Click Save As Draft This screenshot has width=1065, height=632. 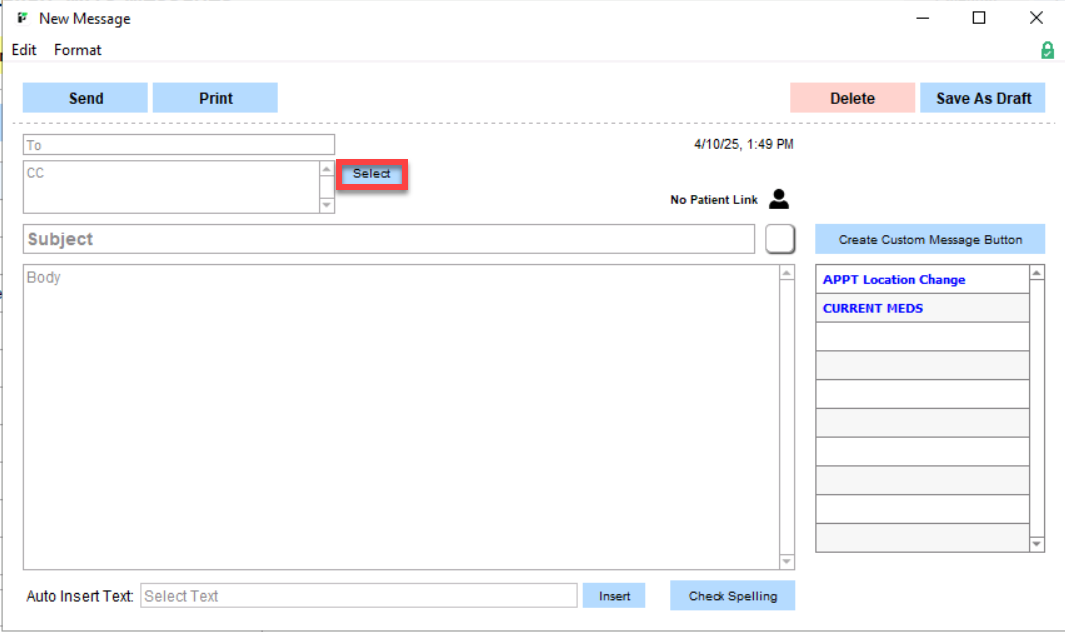[982, 98]
